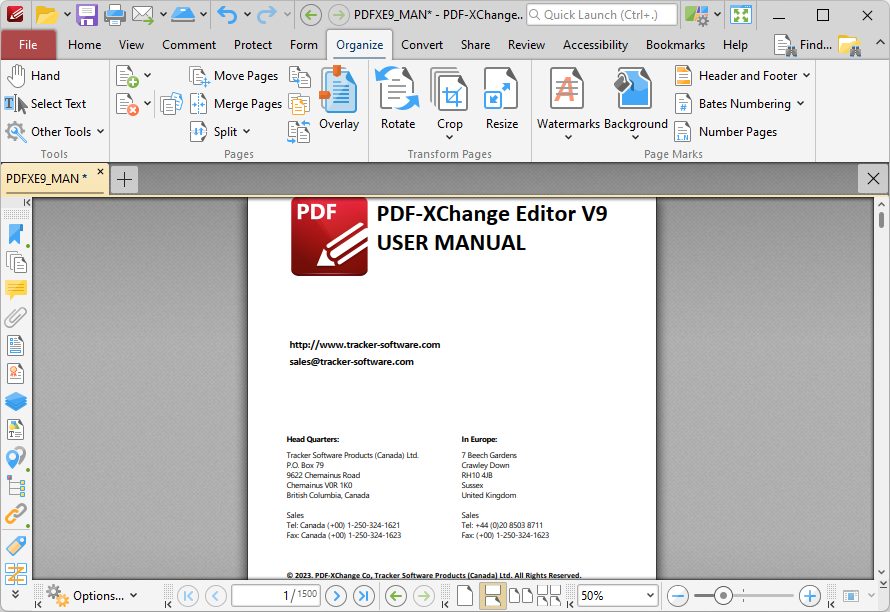Click the Find button
Viewport: 890px width, 612px height.
(x=803, y=45)
